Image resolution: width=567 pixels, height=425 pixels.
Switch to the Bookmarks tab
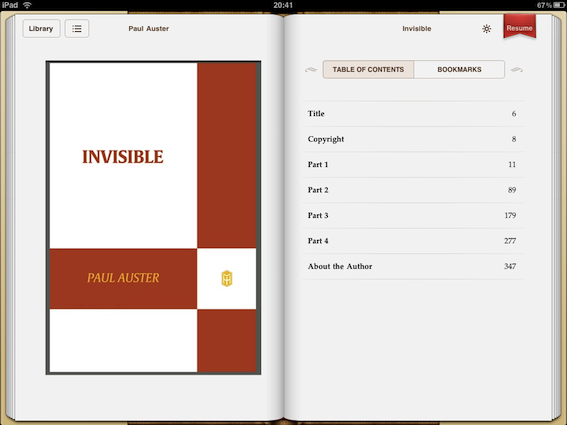click(459, 69)
